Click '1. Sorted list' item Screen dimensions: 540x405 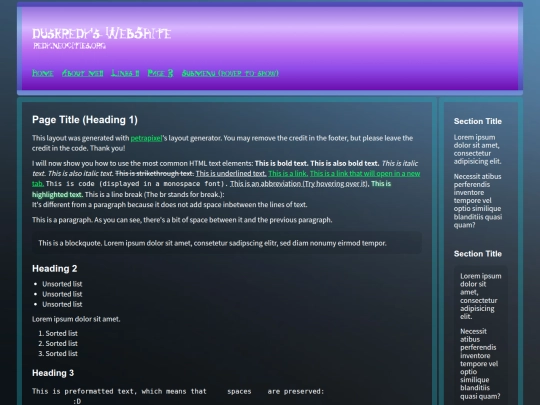(58, 333)
